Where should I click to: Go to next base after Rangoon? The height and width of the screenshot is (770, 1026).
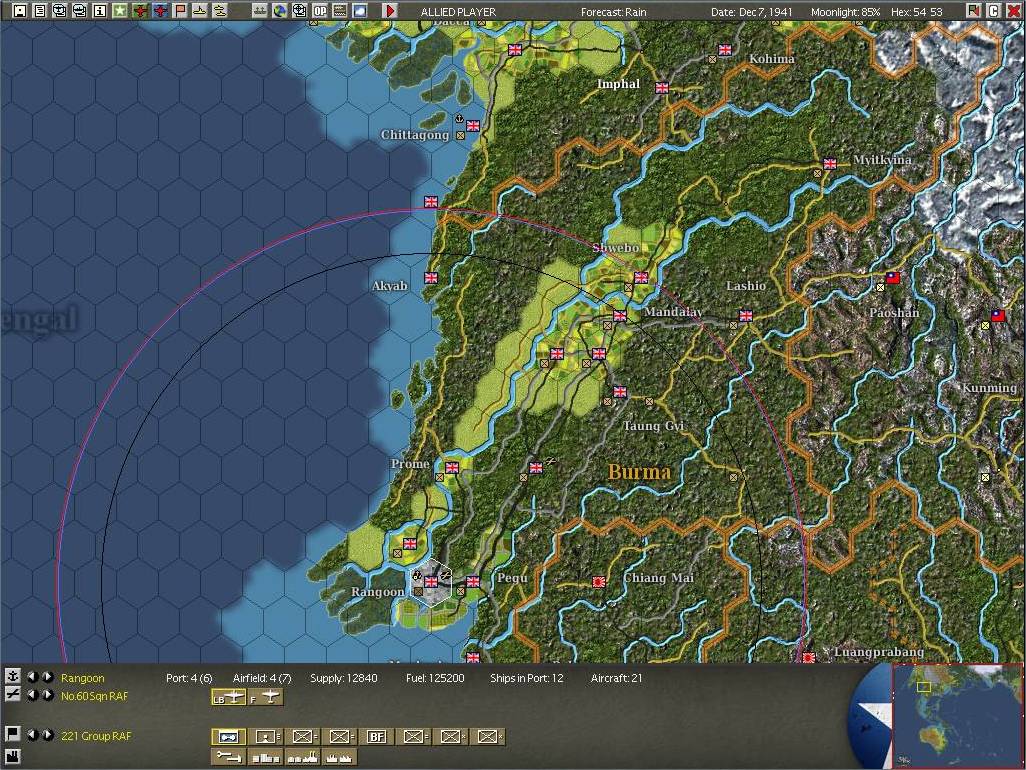[47, 676]
